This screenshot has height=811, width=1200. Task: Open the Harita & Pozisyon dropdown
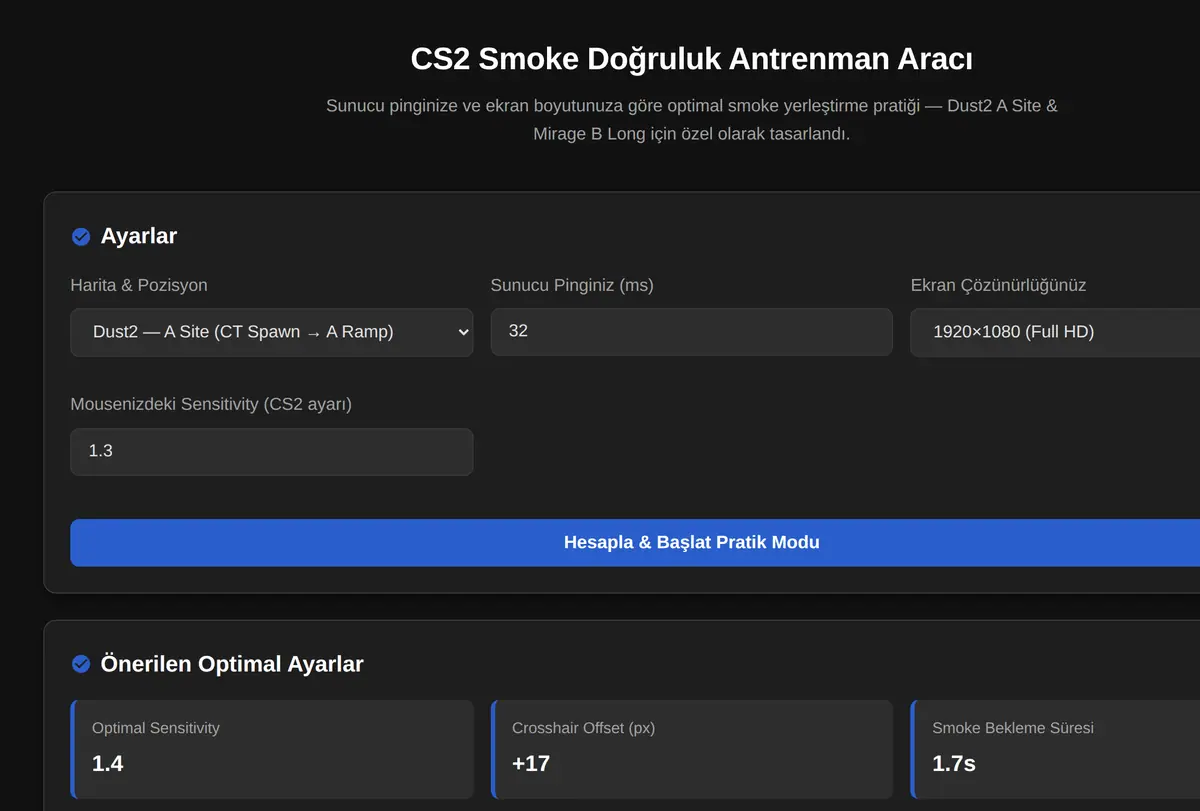[272, 332]
